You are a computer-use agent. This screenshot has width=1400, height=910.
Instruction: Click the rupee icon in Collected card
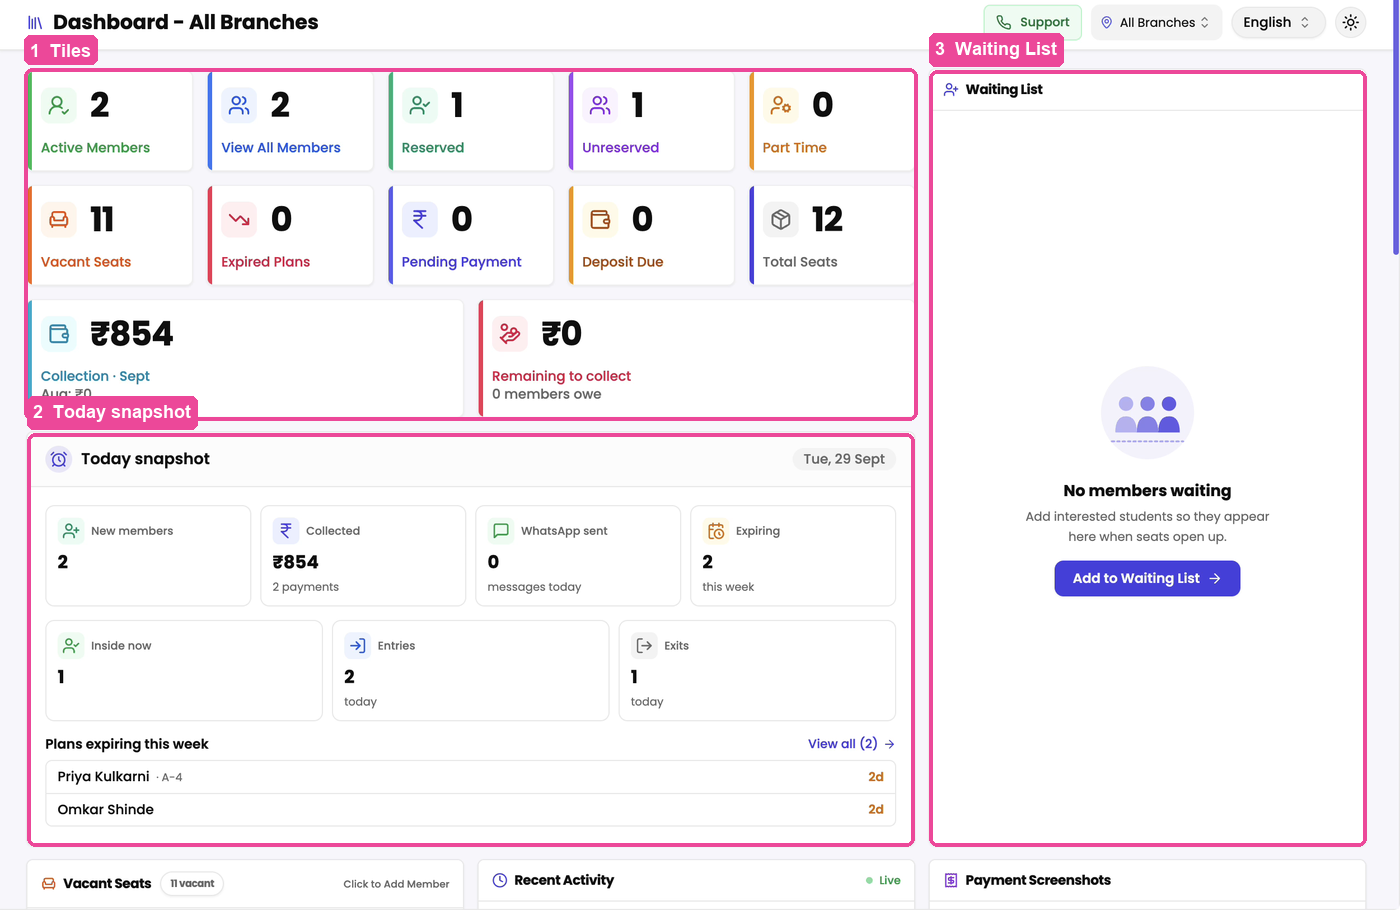tap(286, 530)
